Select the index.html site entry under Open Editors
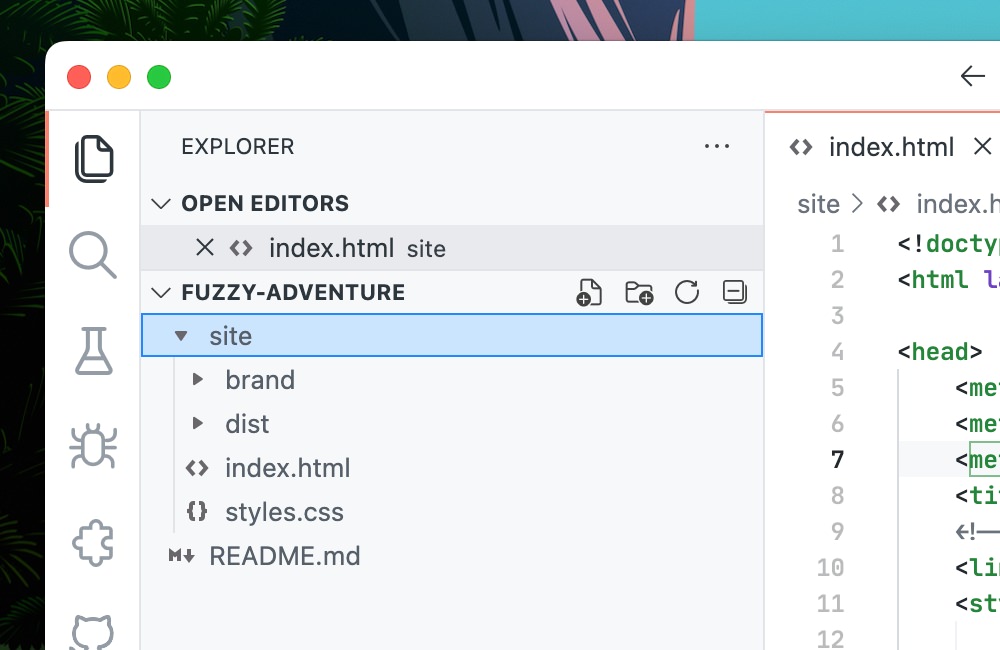 pyautogui.click(x=452, y=247)
